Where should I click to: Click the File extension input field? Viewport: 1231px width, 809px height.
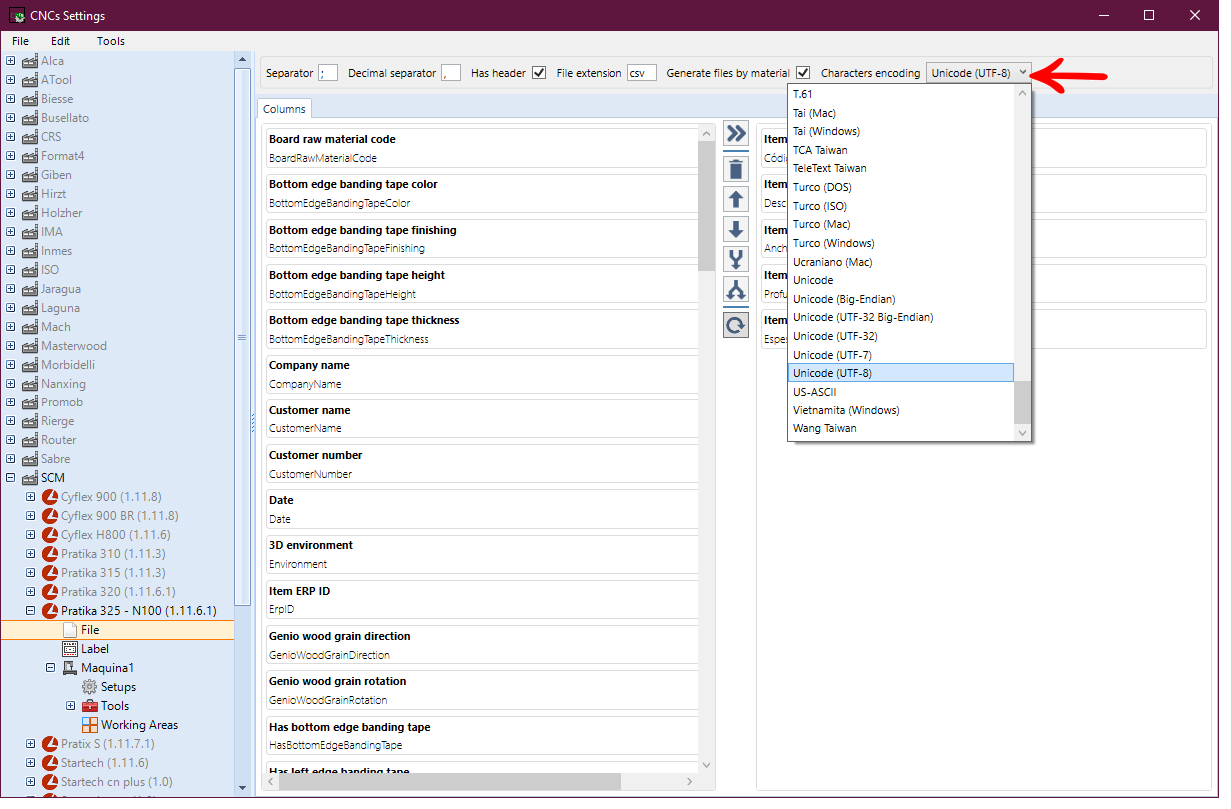pyautogui.click(x=642, y=73)
